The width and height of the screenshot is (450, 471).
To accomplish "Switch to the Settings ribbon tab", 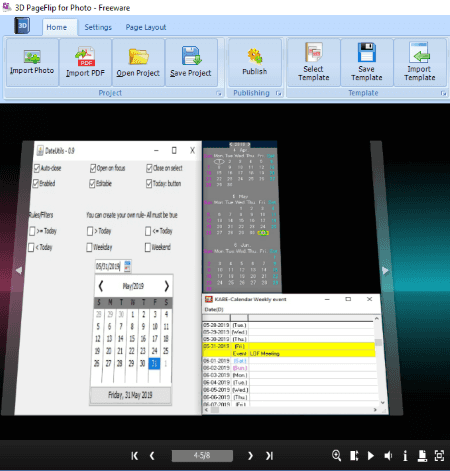I will tap(98, 27).
